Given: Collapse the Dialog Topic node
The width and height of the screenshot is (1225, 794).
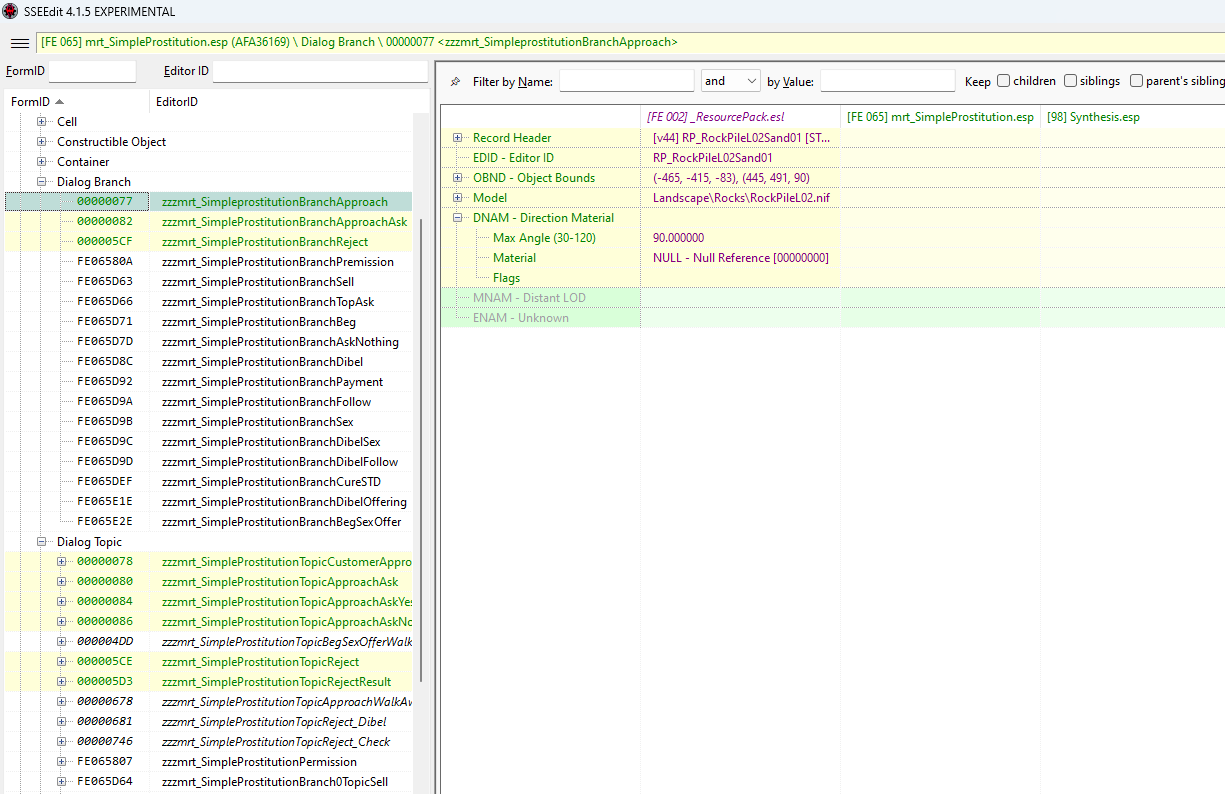Looking at the screenshot, I should (x=42, y=542).
